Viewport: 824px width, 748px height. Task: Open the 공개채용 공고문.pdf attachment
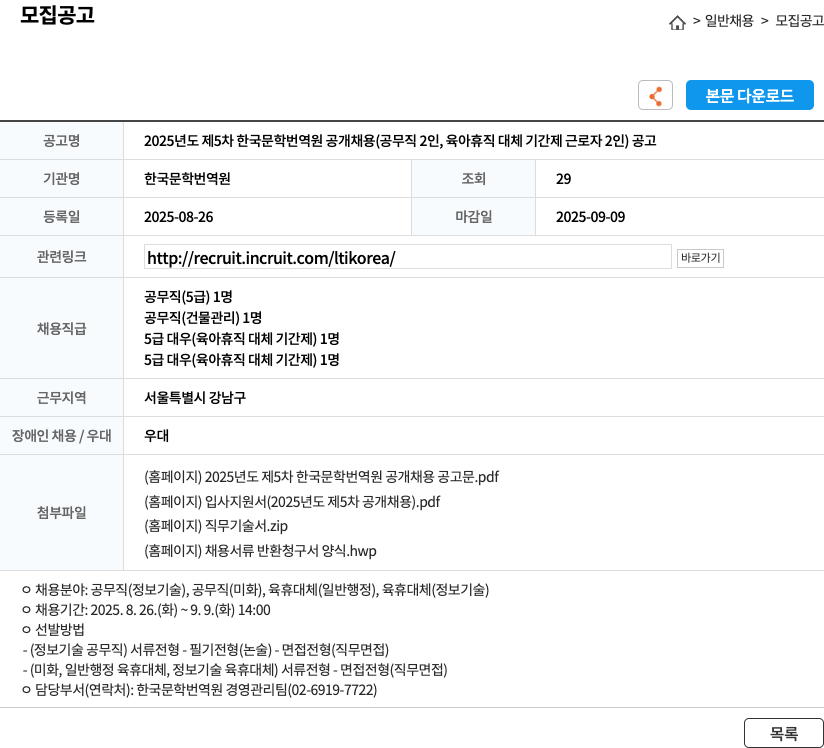coord(322,477)
